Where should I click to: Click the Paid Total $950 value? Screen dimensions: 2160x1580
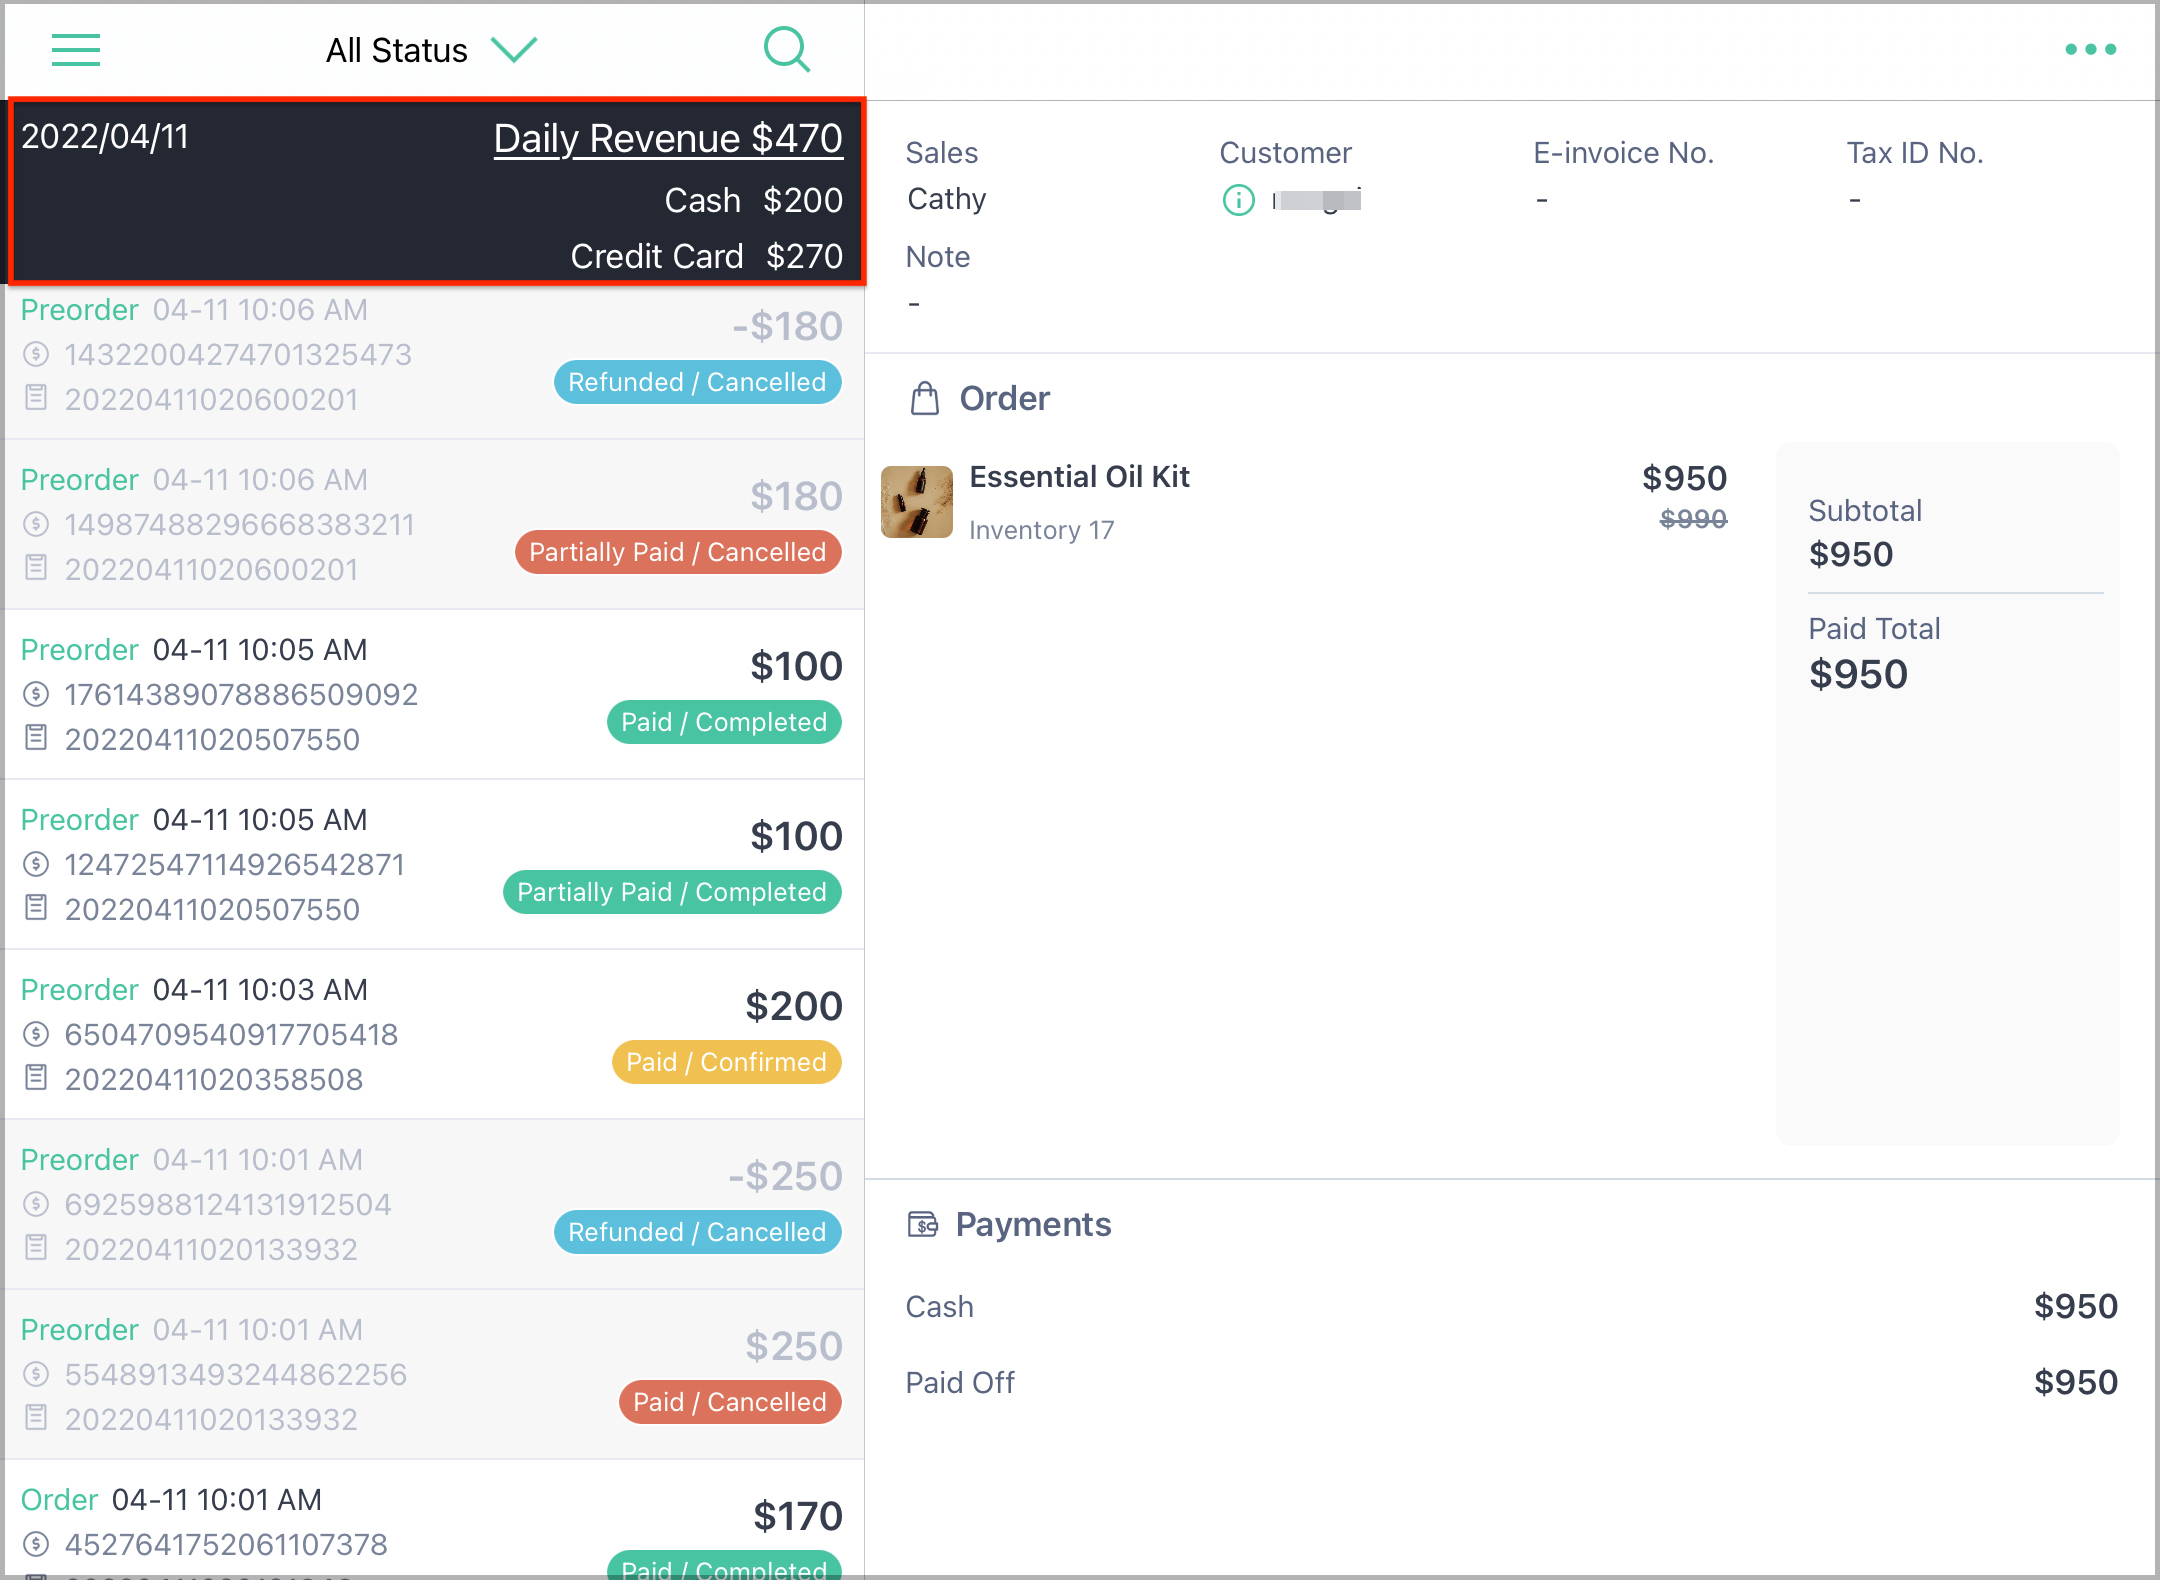click(1858, 674)
